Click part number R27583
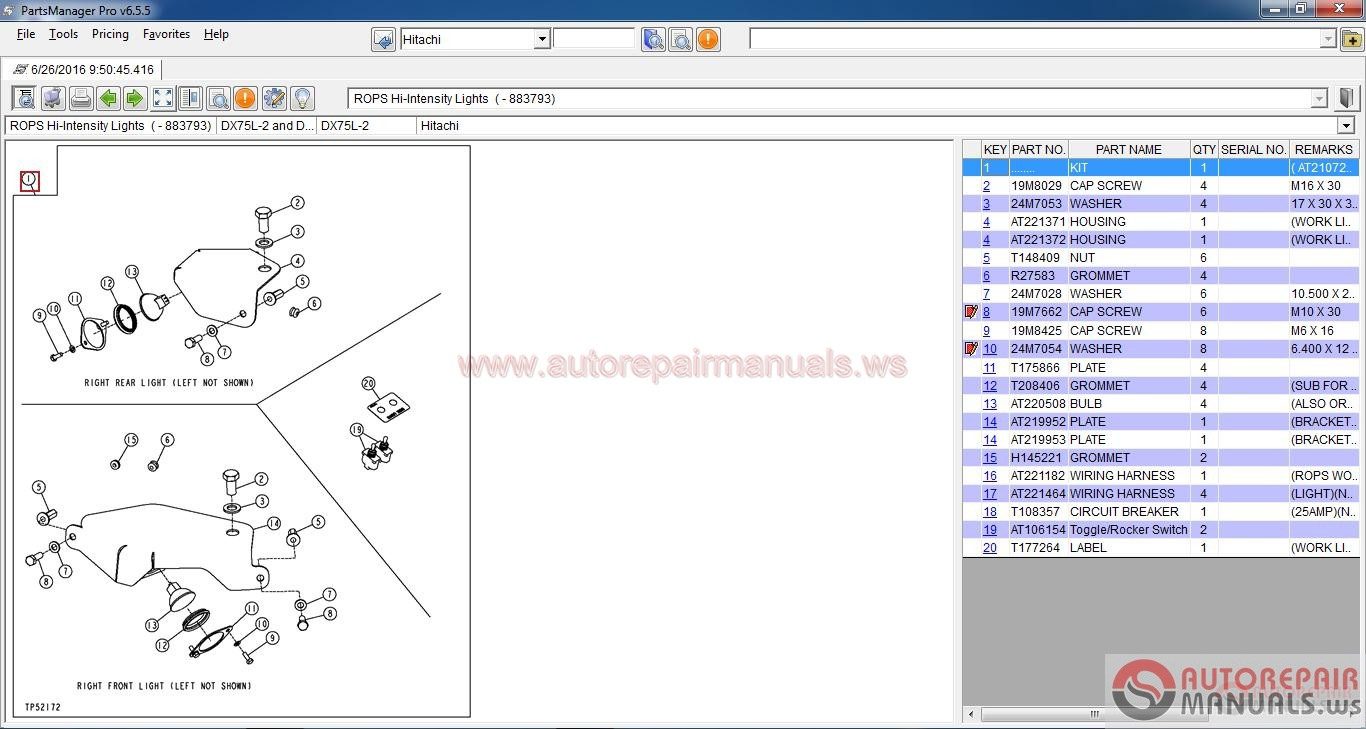 (x=1033, y=276)
